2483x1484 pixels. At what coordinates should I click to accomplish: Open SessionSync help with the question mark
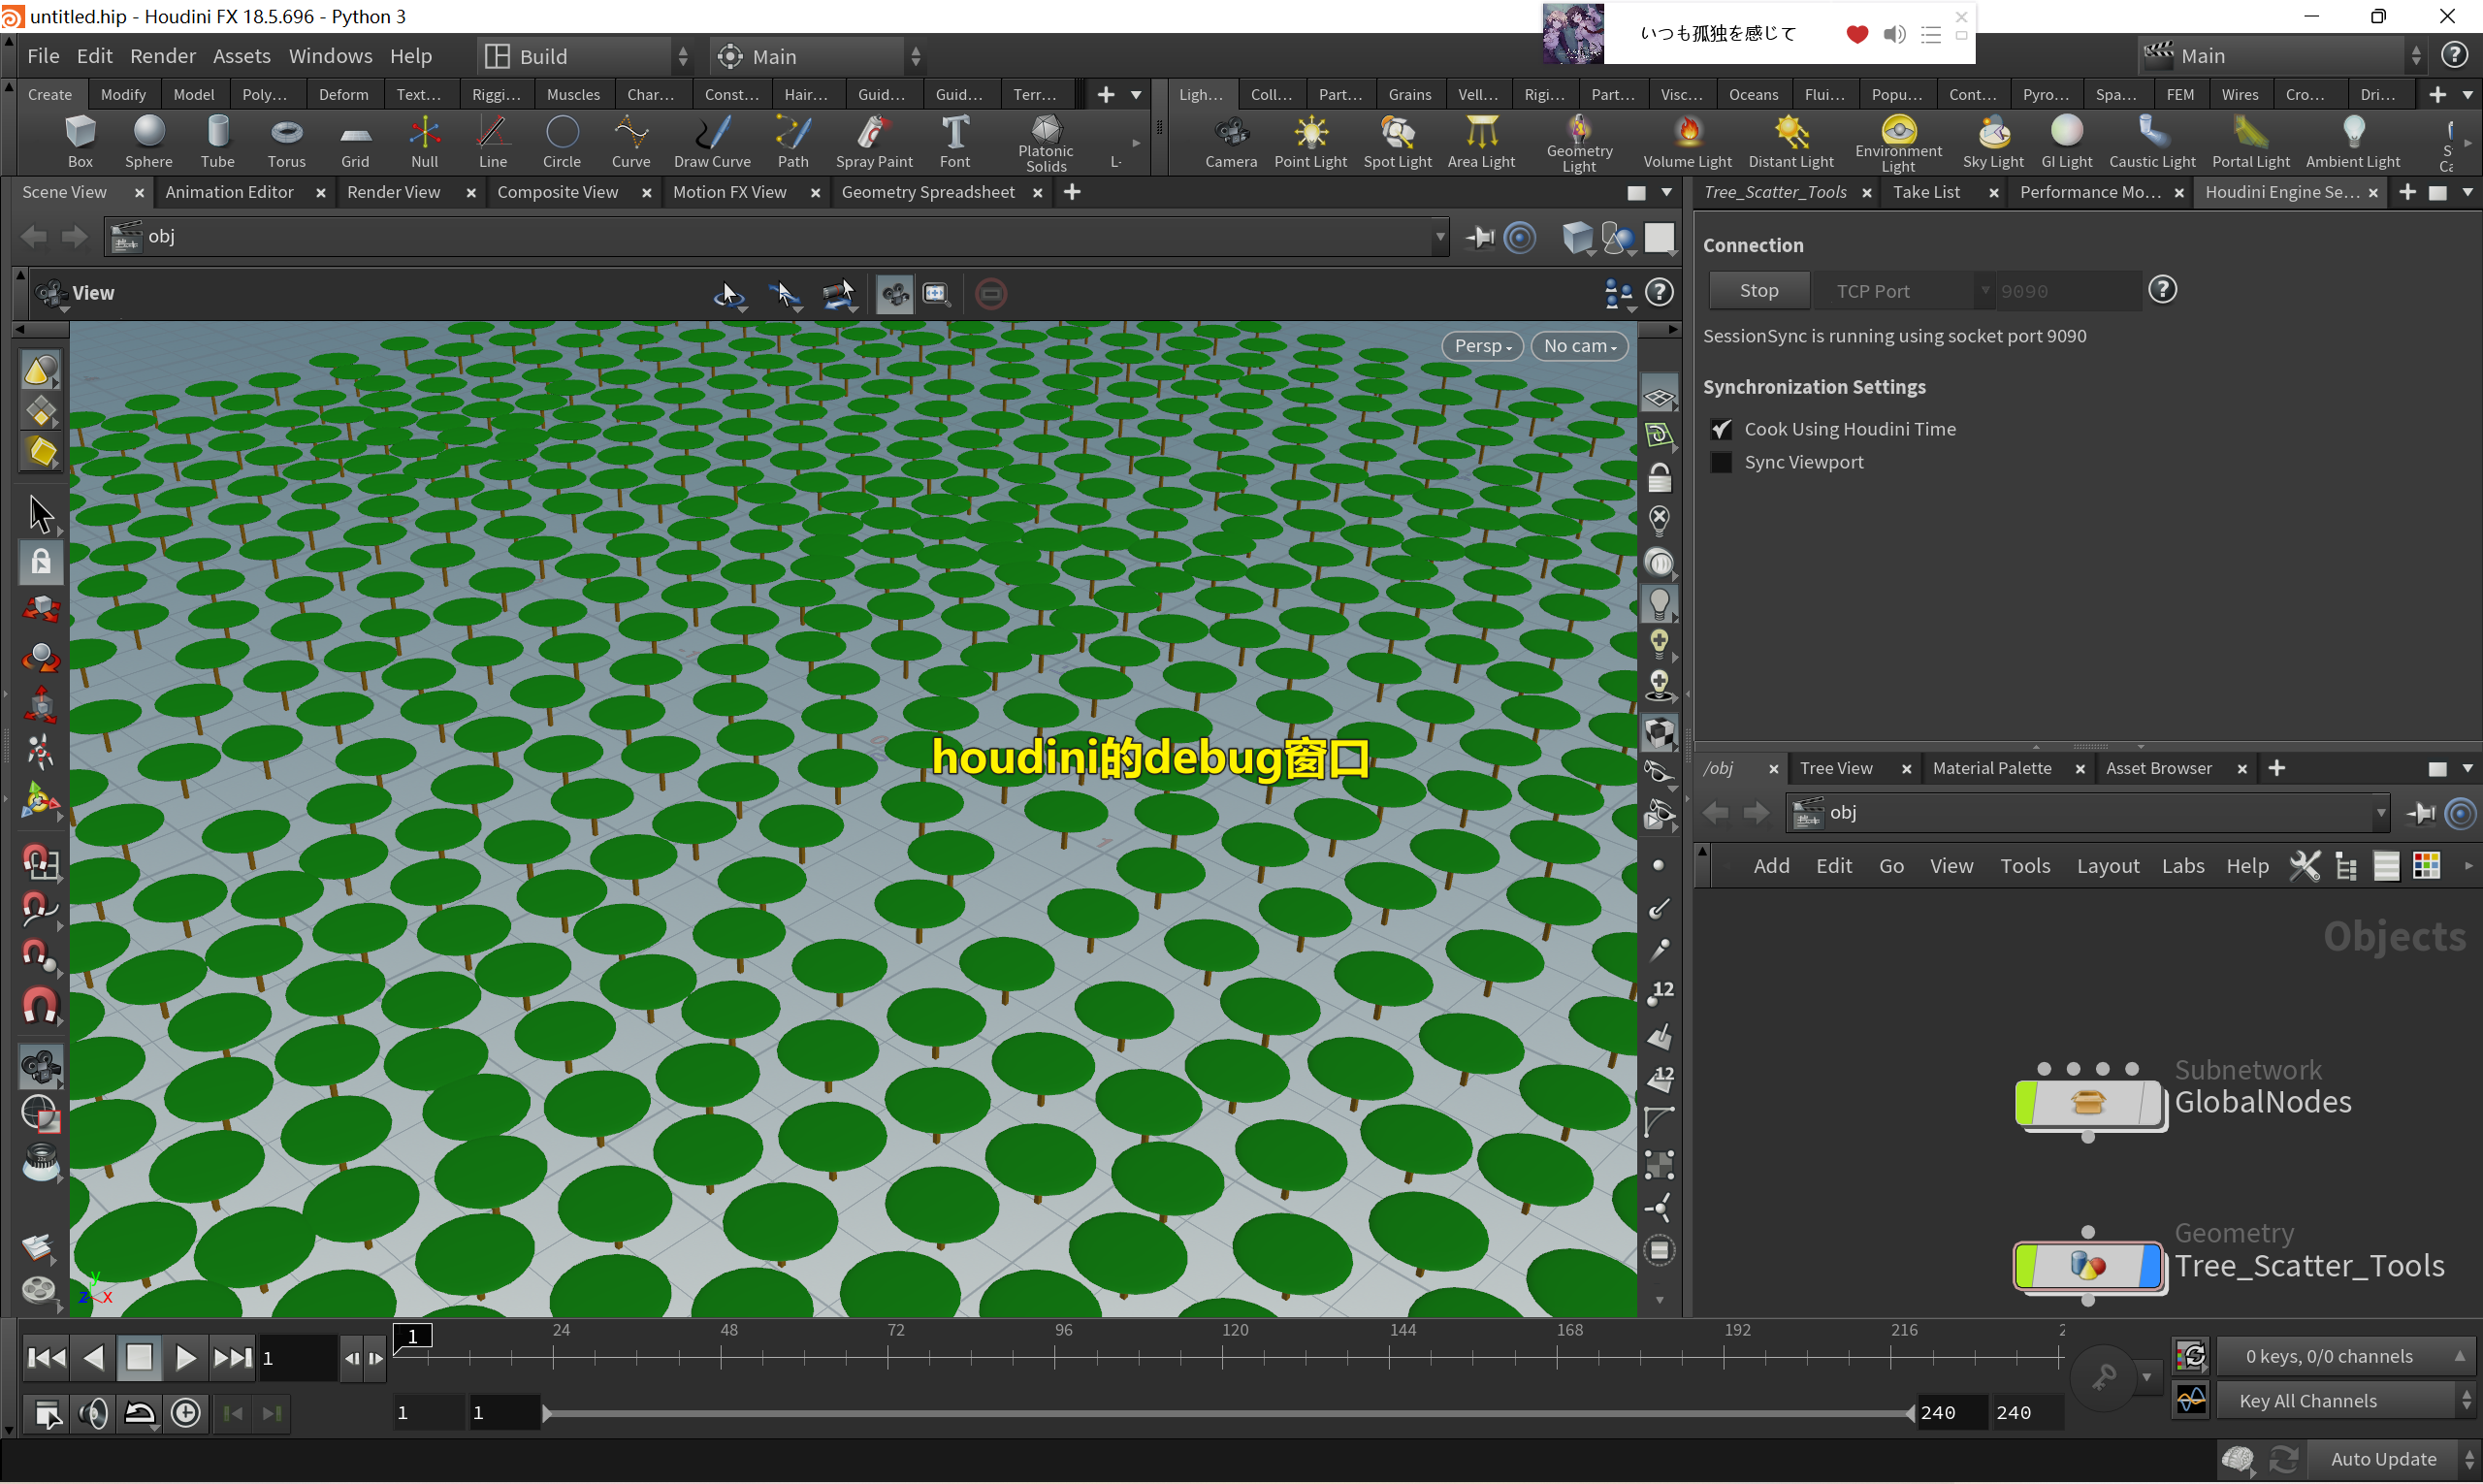2163,290
